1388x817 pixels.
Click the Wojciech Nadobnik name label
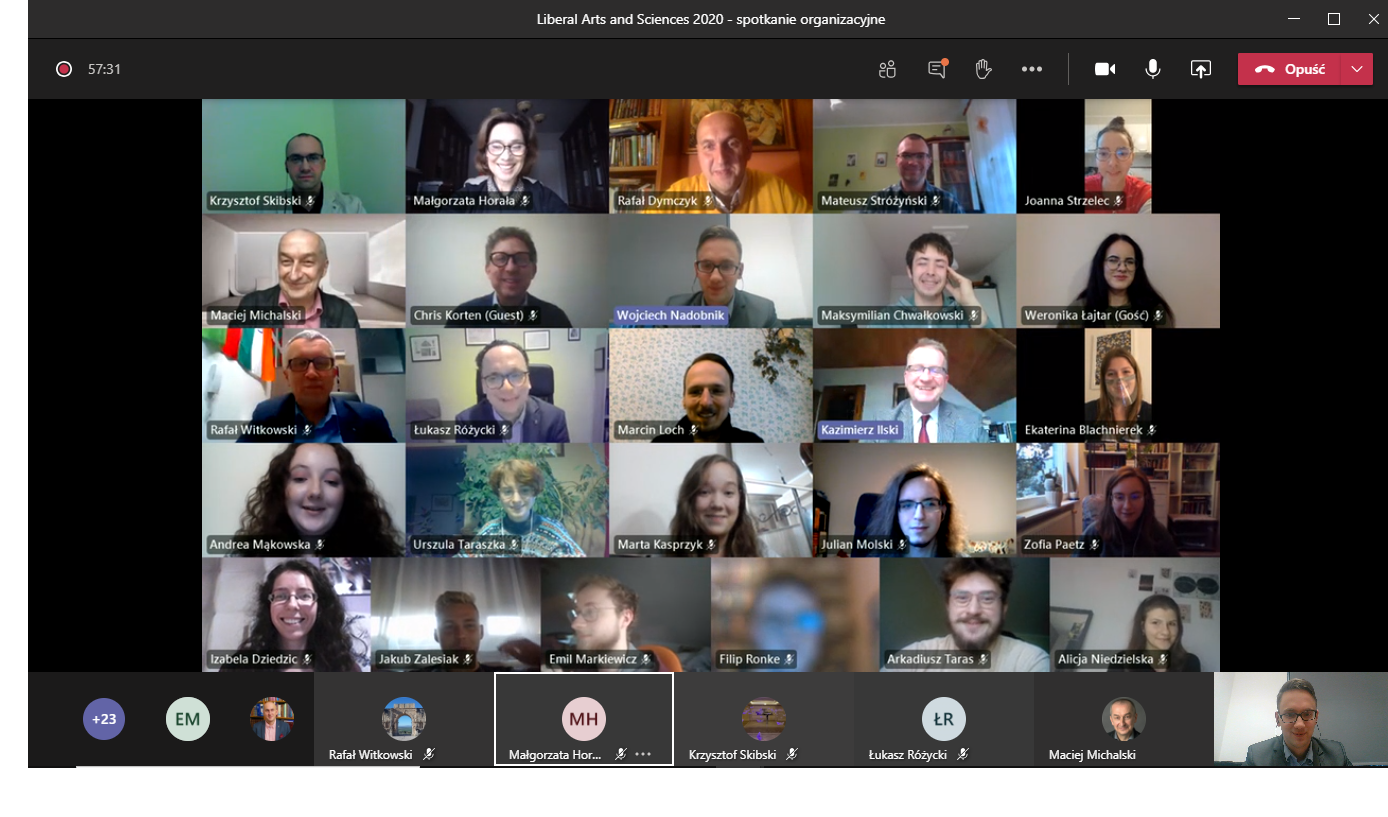(671, 316)
